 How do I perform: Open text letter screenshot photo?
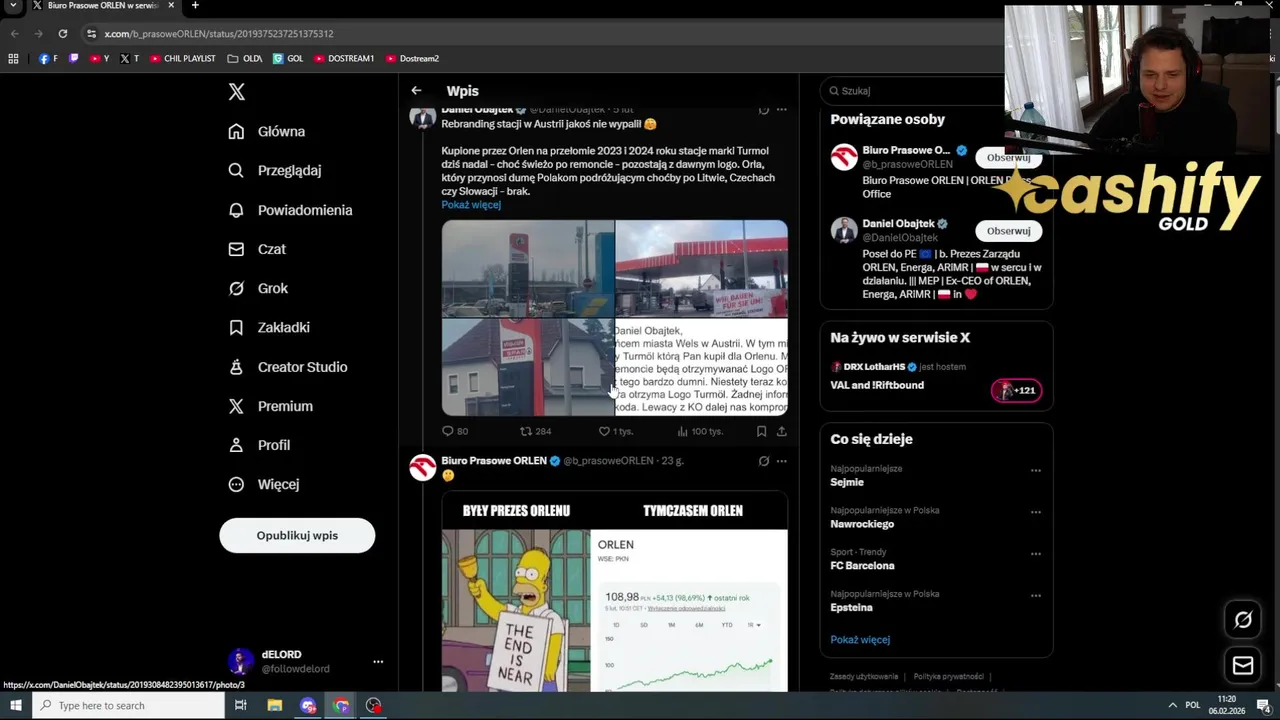tap(701, 367)
